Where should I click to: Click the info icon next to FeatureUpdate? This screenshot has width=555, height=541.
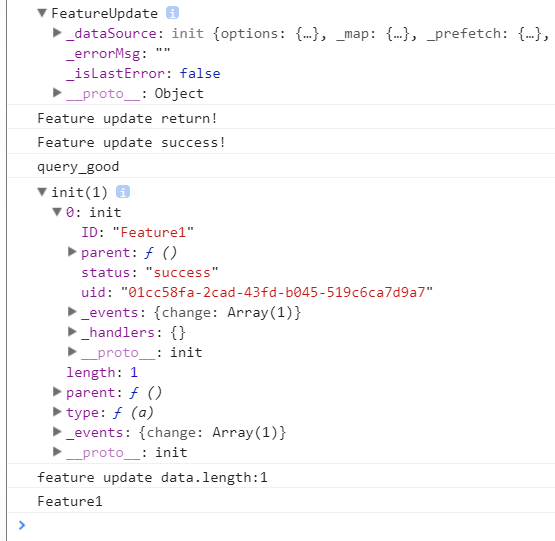click(x=172, y=13)
